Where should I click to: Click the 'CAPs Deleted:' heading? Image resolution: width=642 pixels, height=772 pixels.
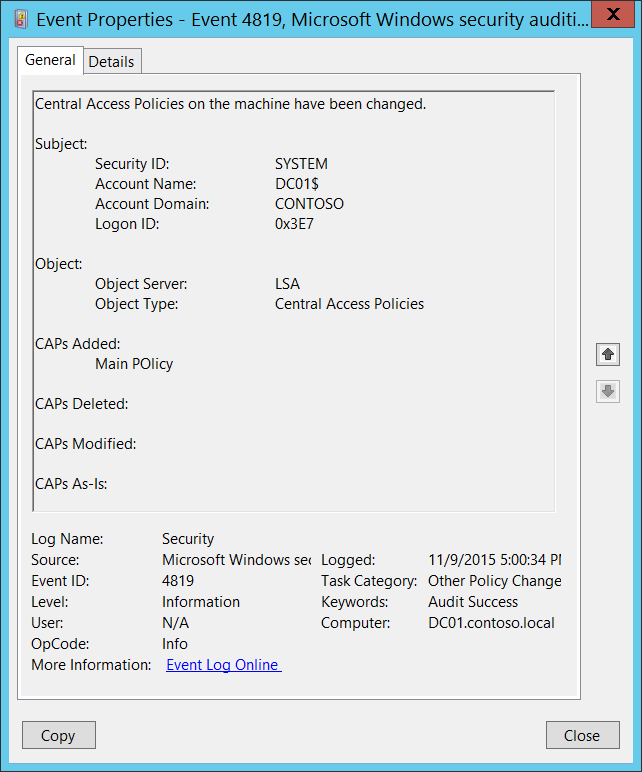pyautogui.click(x=82, y=404)
